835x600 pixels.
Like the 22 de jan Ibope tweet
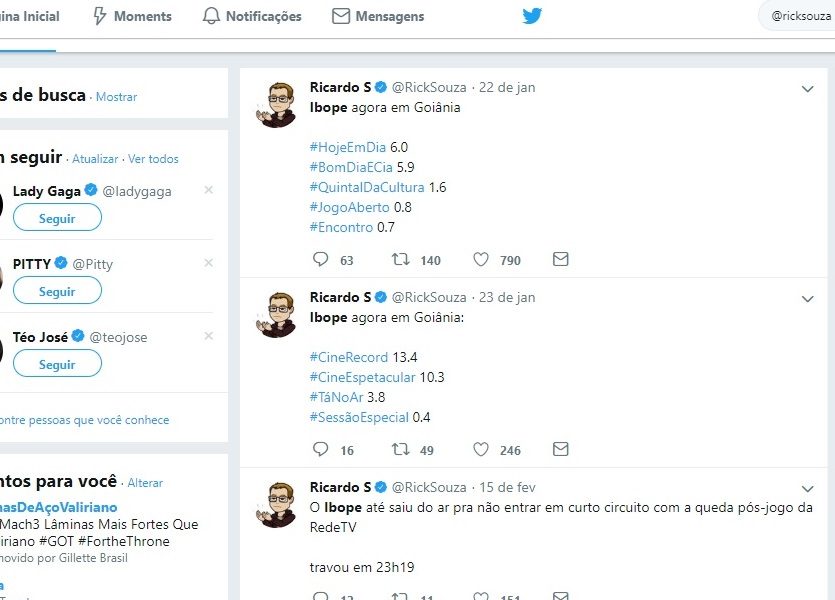tap(481, 260)
